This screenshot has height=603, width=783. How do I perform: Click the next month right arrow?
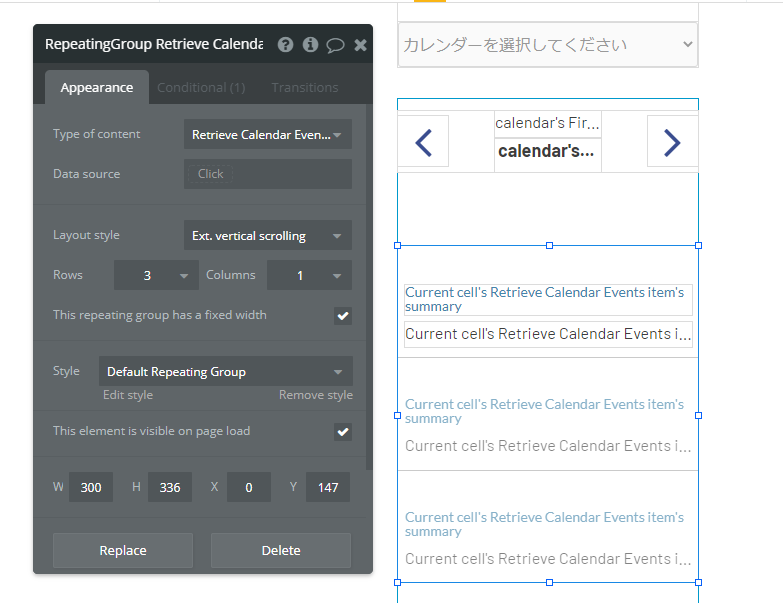click(x=672, y=142)
